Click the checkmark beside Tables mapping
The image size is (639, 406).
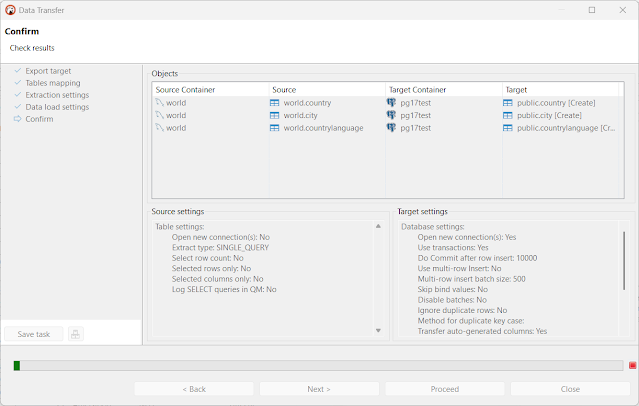pos(18,83)
